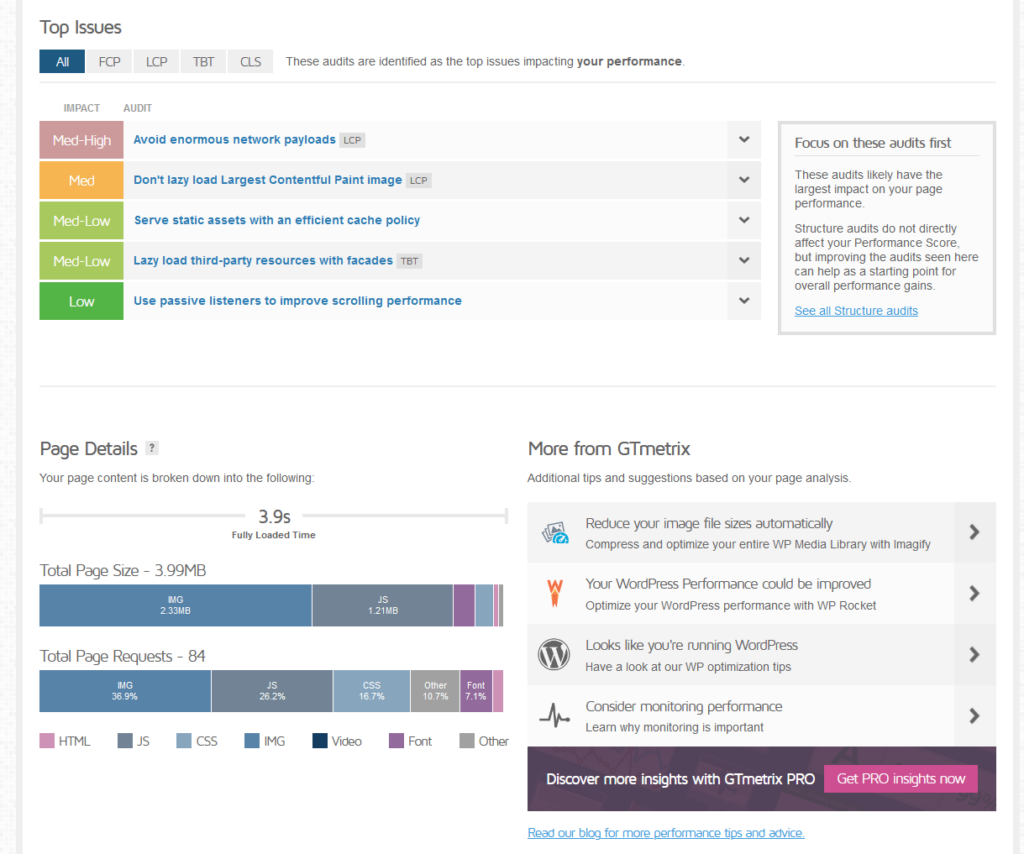Open the Reduce image file sizes arrow
Image resolution: width=1024 pixels, height=854 pixels.
coord(974,532)
